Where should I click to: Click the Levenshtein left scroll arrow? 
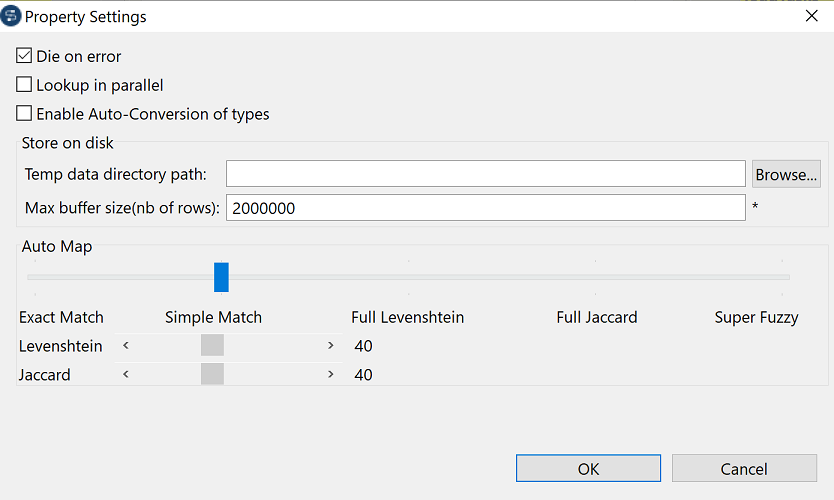[126, 346]
